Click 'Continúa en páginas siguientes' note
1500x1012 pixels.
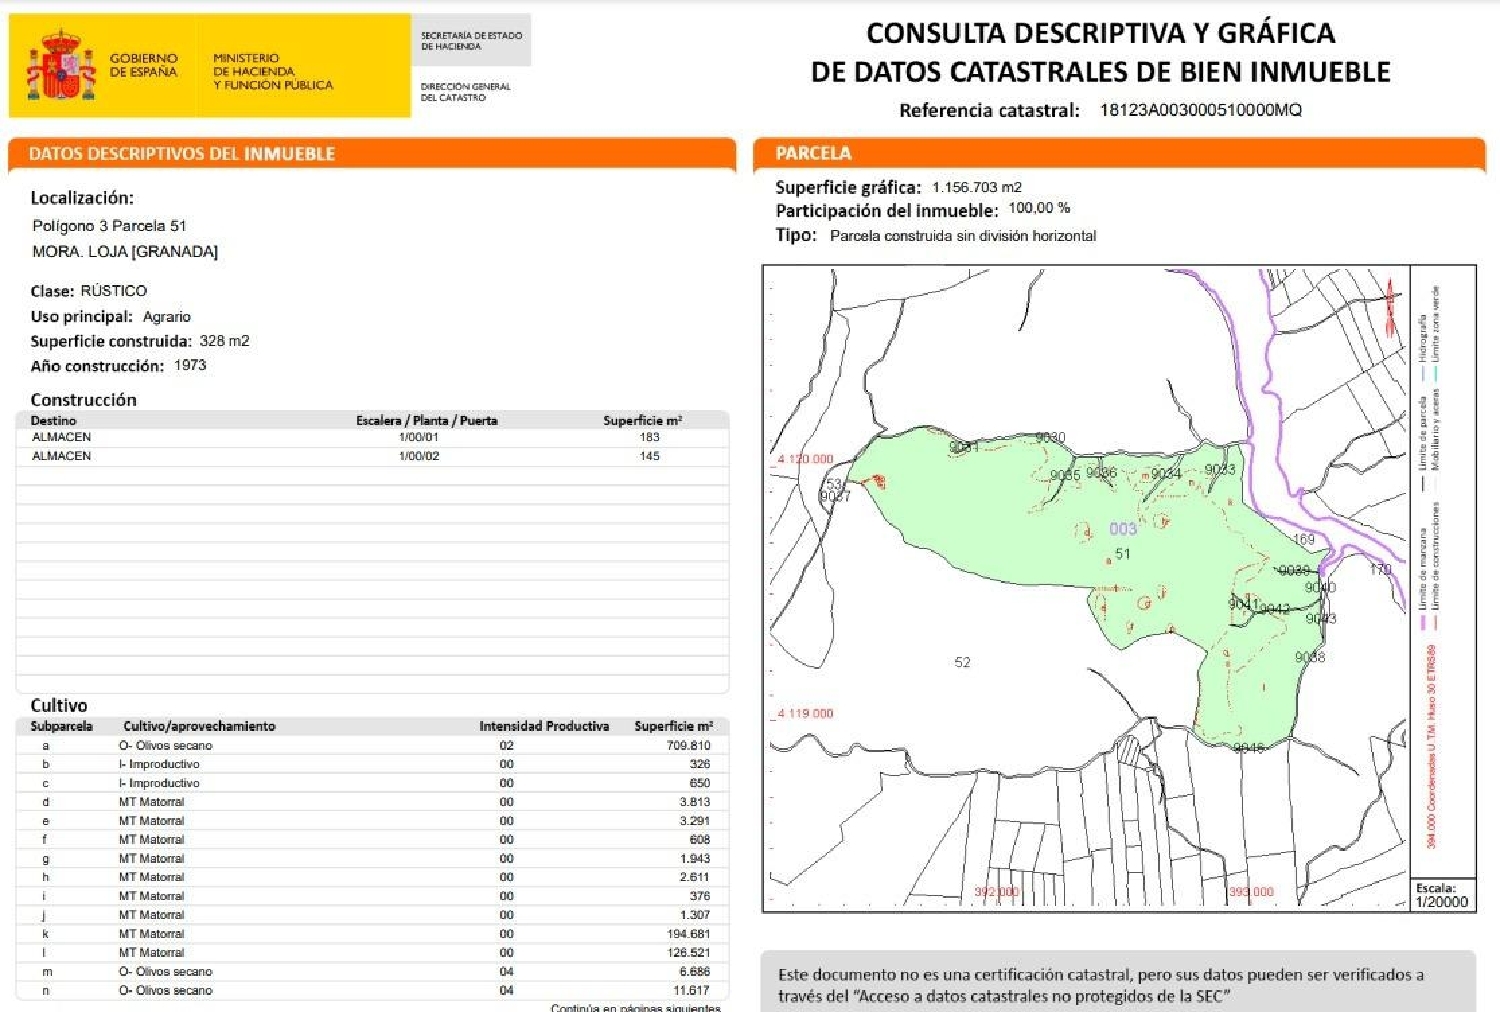point(635,1007)
